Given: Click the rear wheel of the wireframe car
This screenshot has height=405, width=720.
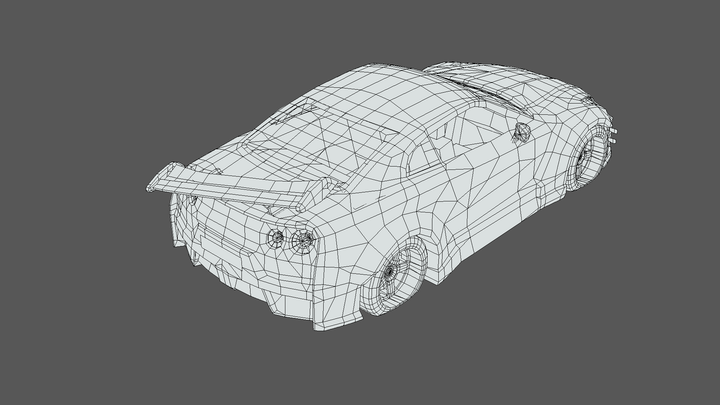Looking at the screenshot, I should [394, 275].
